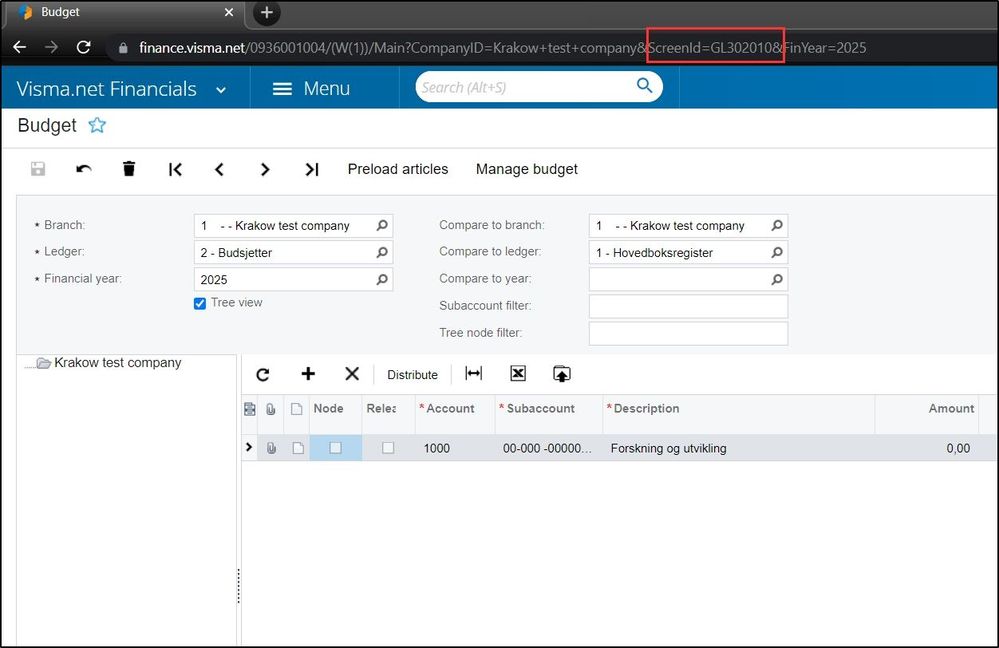This screenshot has width=999, height=648.
Task: Open the Compare to branch lookup magnifier
Action: [777, 226]
